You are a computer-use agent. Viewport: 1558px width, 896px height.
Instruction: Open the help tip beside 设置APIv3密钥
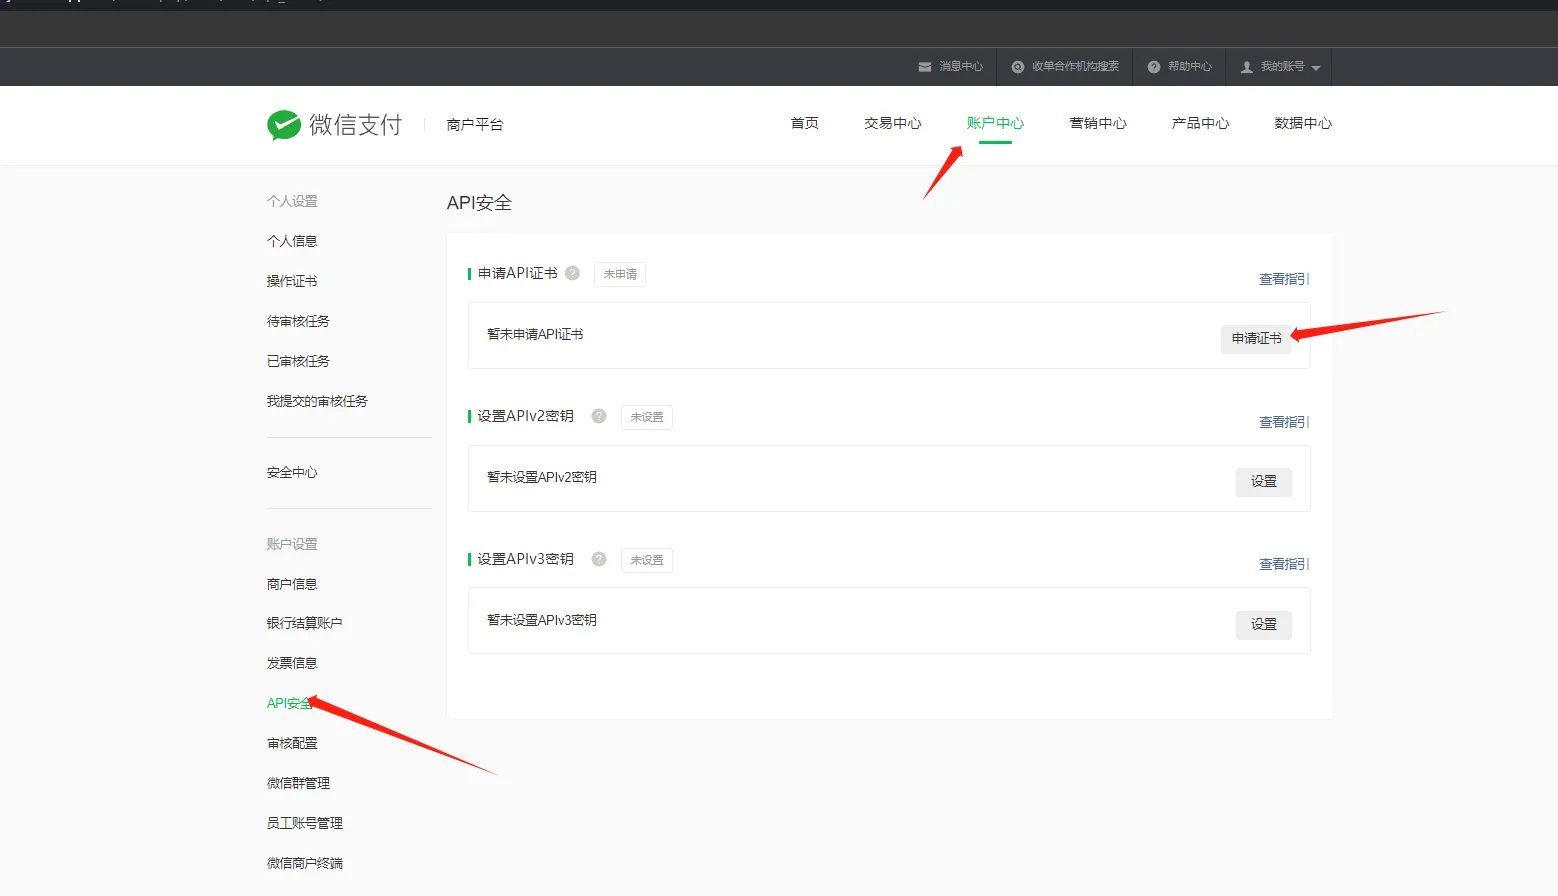click(598, 558)
